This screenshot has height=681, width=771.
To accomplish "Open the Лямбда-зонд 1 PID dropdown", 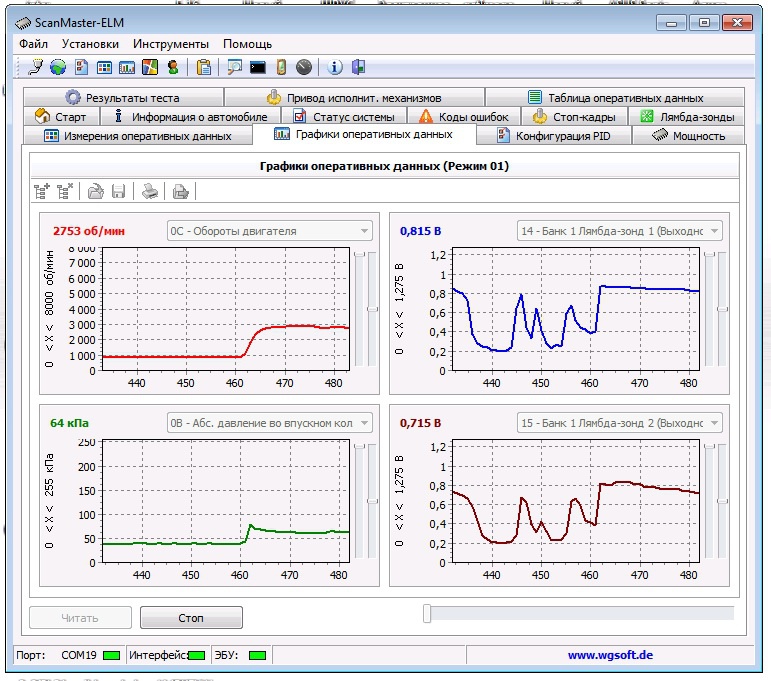I will 713,231.
